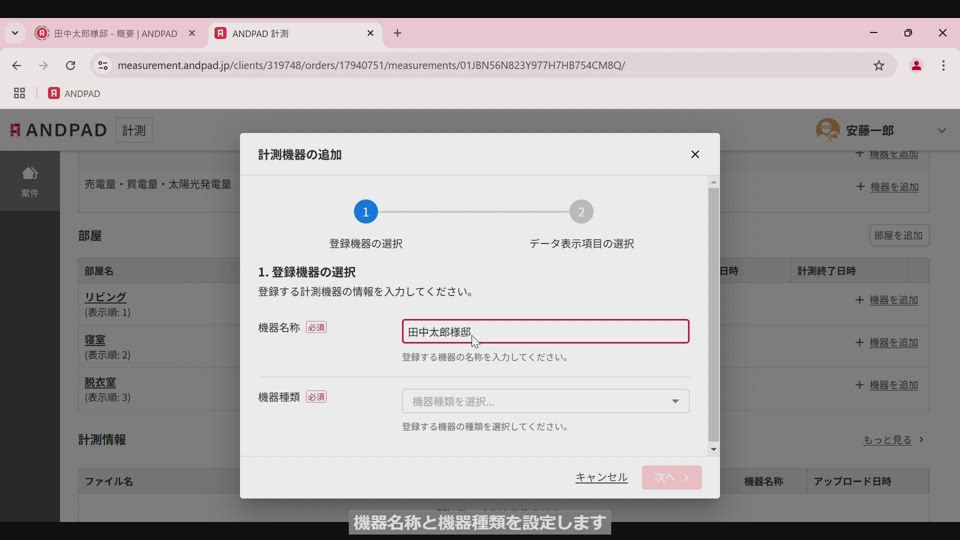Click the キャンセル link
Image resolution: width=960 pixels, height=540 pixels.
tap(601, 477)
